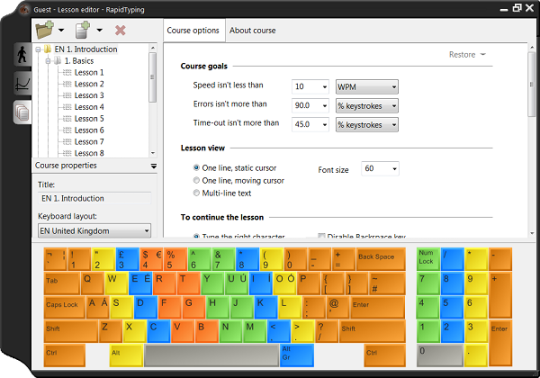Click the red delete X icon
The height and width of the screenshot is (378, 540).
120,30
